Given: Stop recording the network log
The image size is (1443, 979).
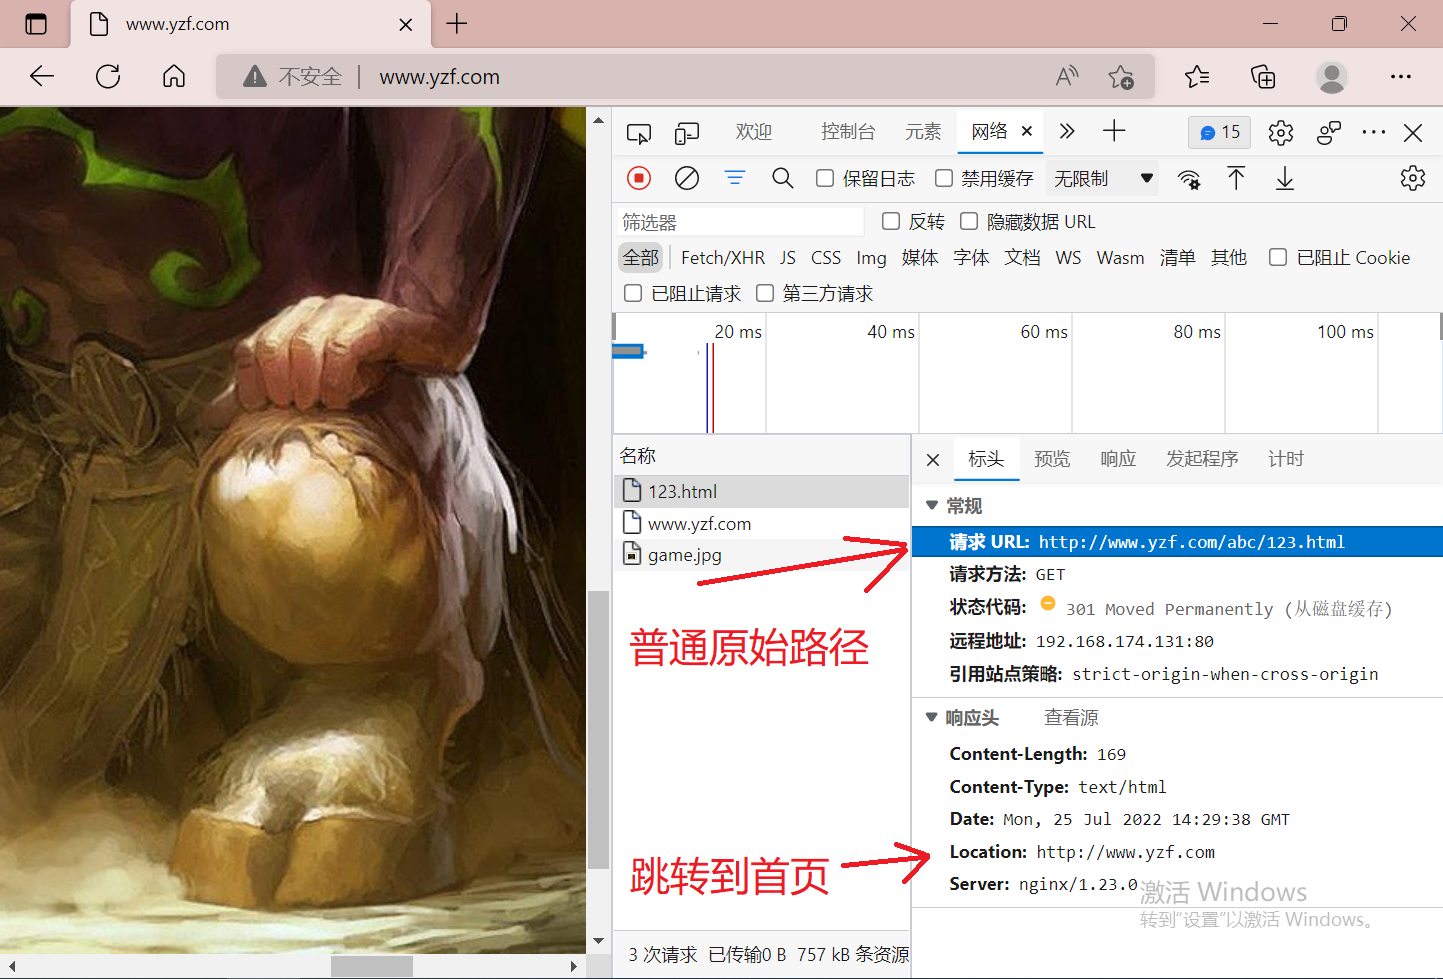Looking at the screenshot, I should coord(638,178).
